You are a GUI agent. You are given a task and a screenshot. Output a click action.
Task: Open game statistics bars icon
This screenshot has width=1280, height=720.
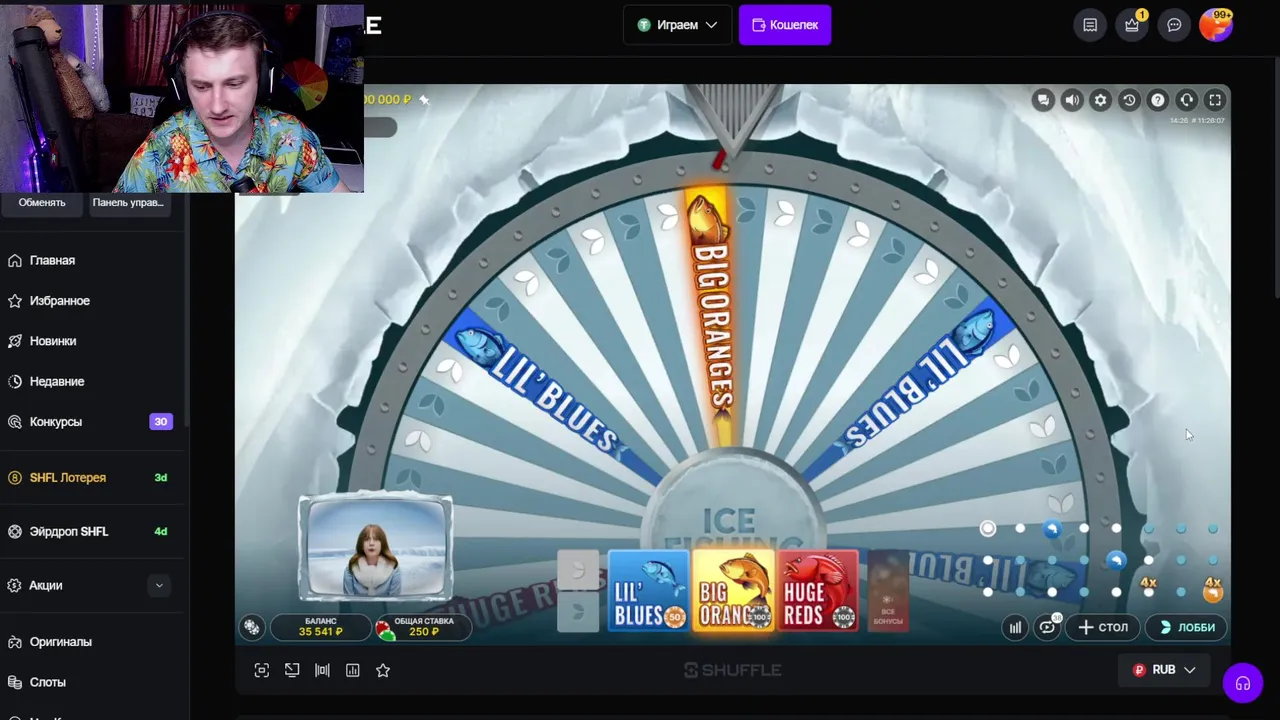pos(1015,627)
